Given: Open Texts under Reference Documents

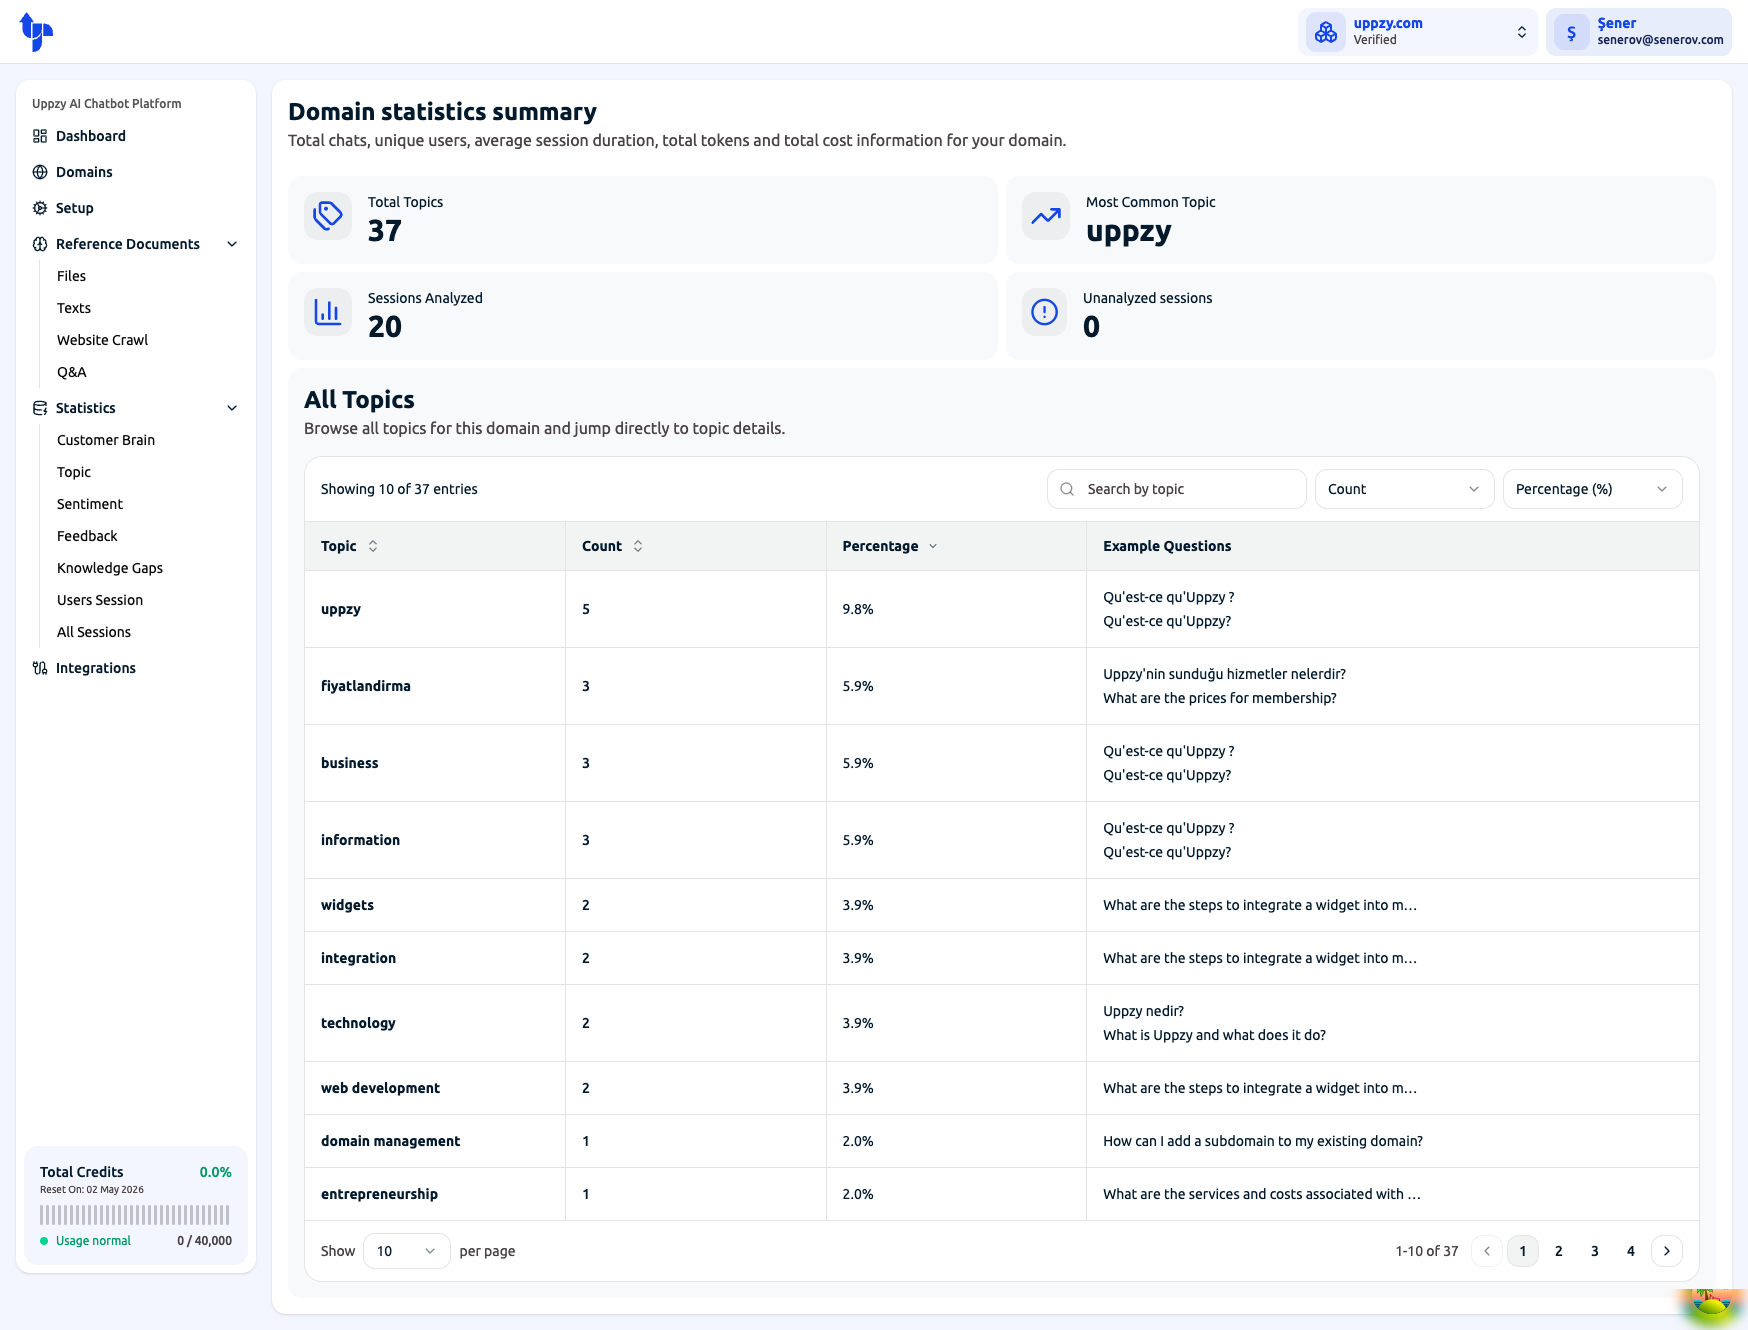Looking at the screenshot, I should (74, 308).
